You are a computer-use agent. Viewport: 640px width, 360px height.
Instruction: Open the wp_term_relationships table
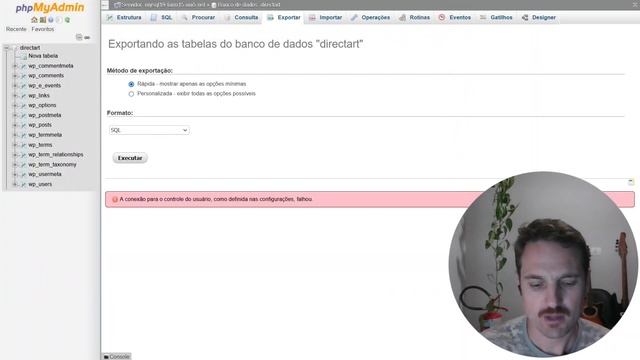tap(56, 155)
